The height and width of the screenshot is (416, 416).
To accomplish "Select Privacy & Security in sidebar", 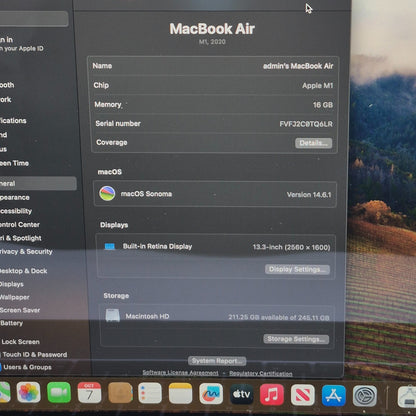I will [26, 252].
